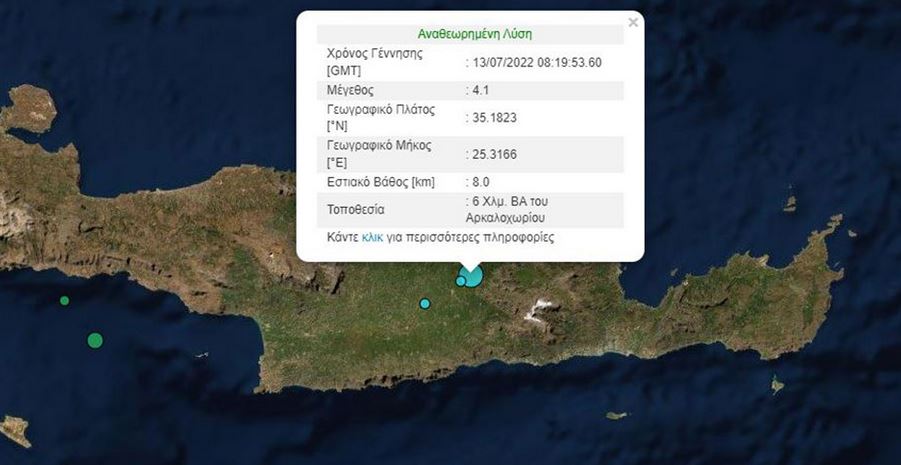Click the origin time value 13/07/2022 08:19:53.60
This screenshot has width=901, height=465.
click(x=537, y=63)
